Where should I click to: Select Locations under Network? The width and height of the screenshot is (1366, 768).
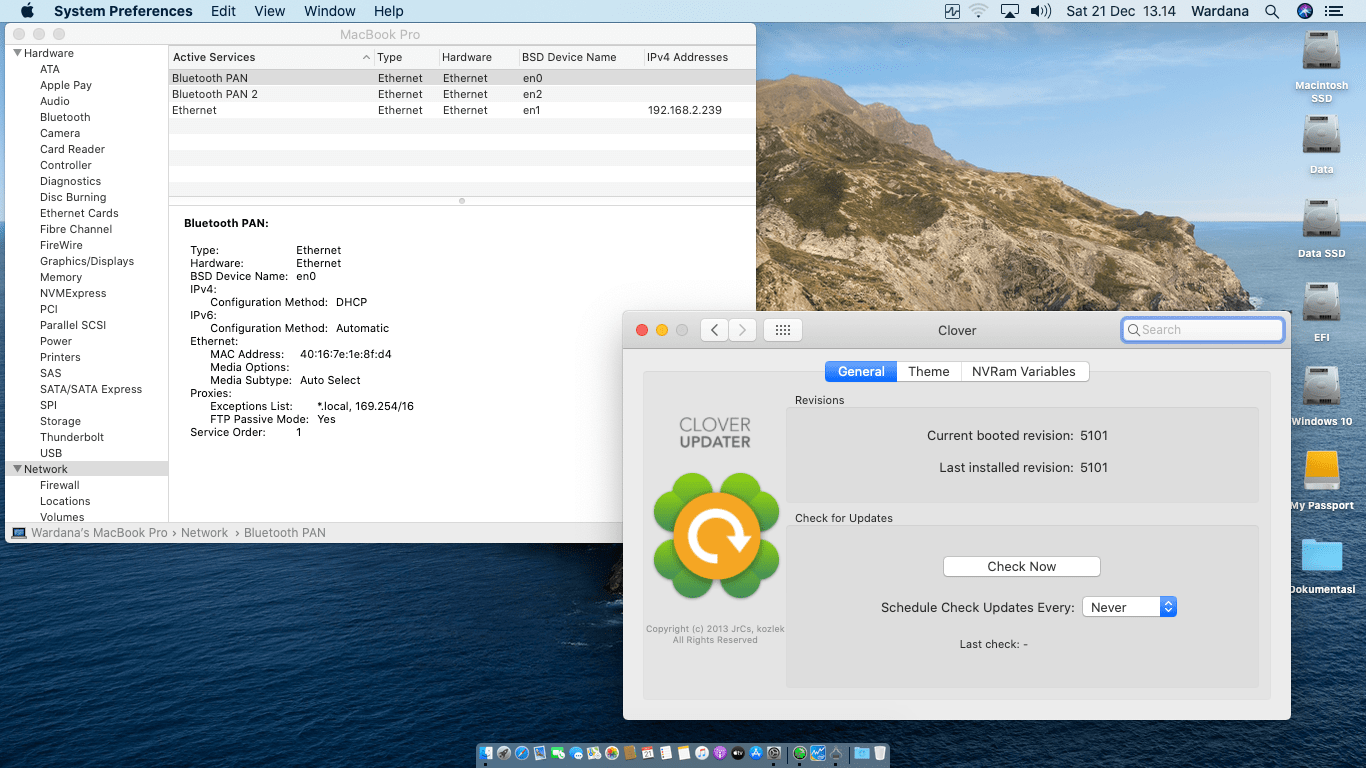pos(65,501)
